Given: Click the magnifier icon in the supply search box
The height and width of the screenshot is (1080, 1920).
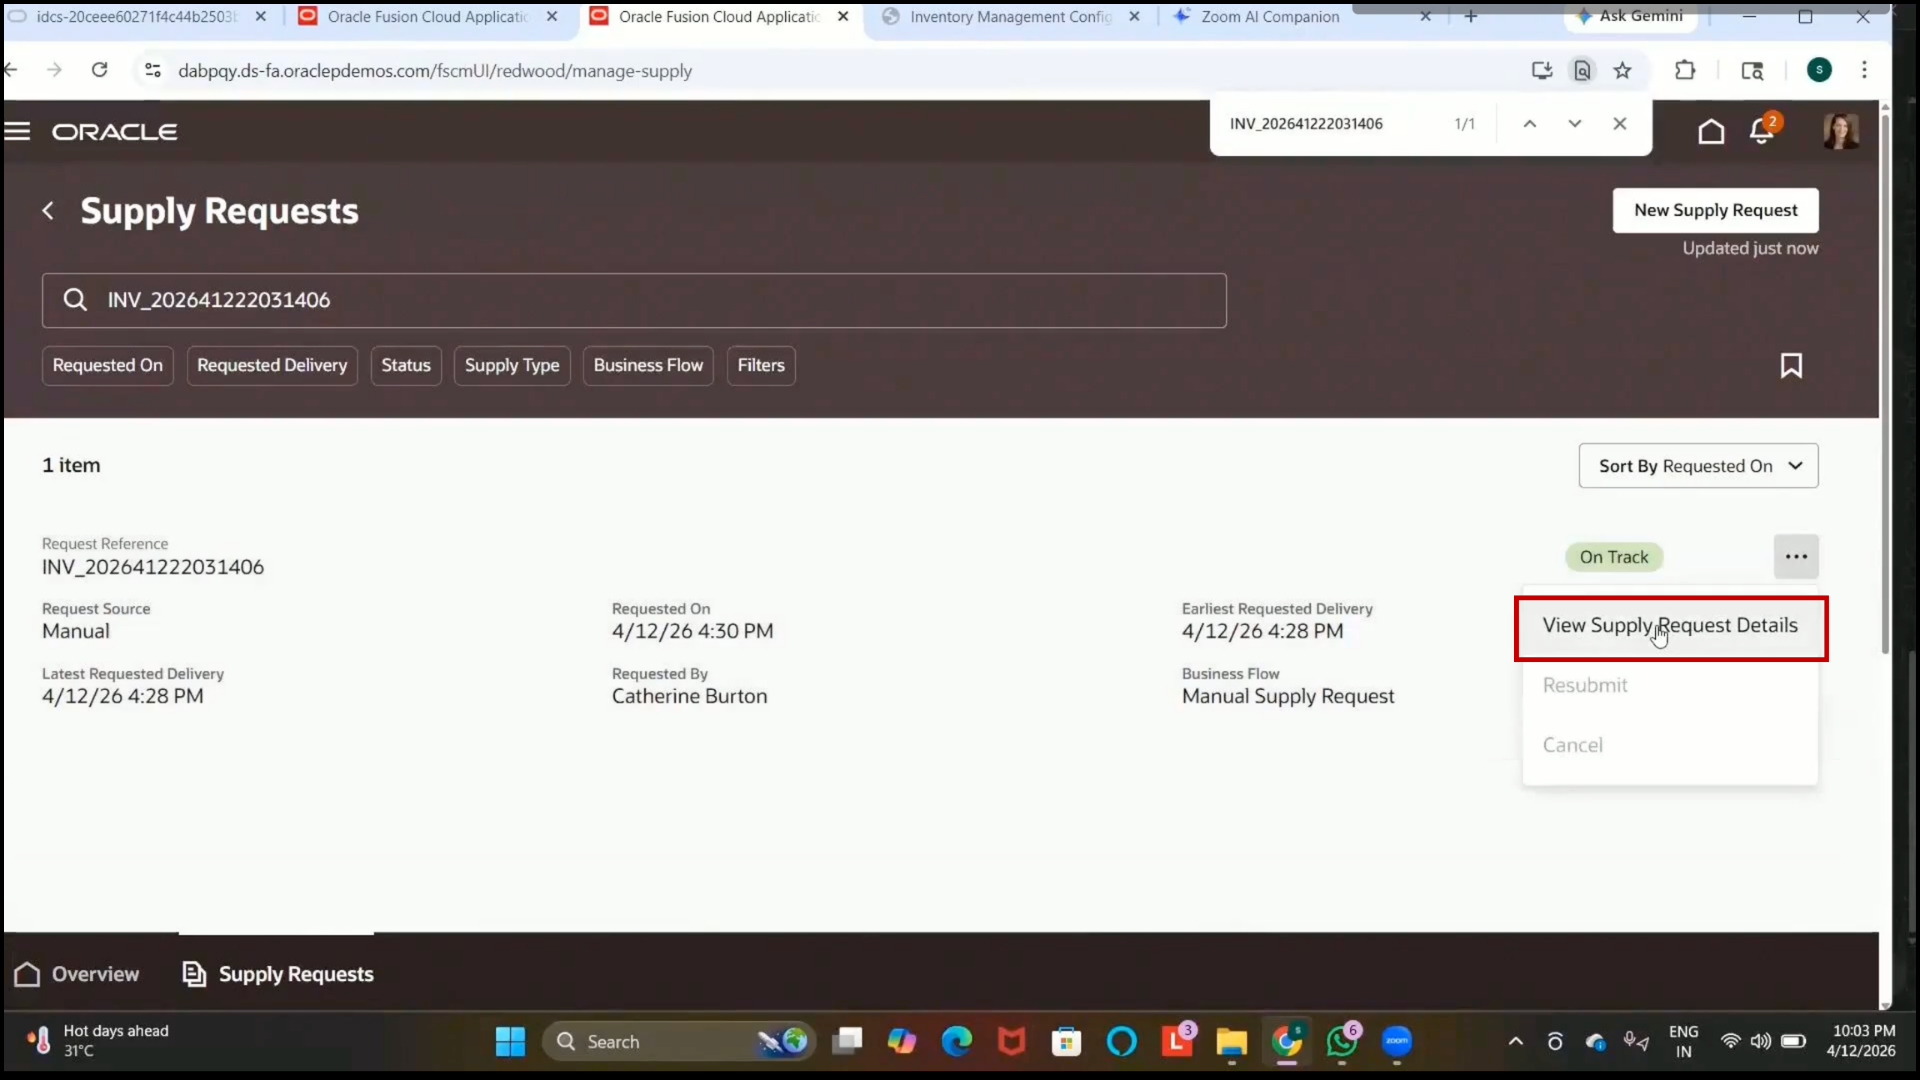Looking at the screenshot, I should [75, 300].
